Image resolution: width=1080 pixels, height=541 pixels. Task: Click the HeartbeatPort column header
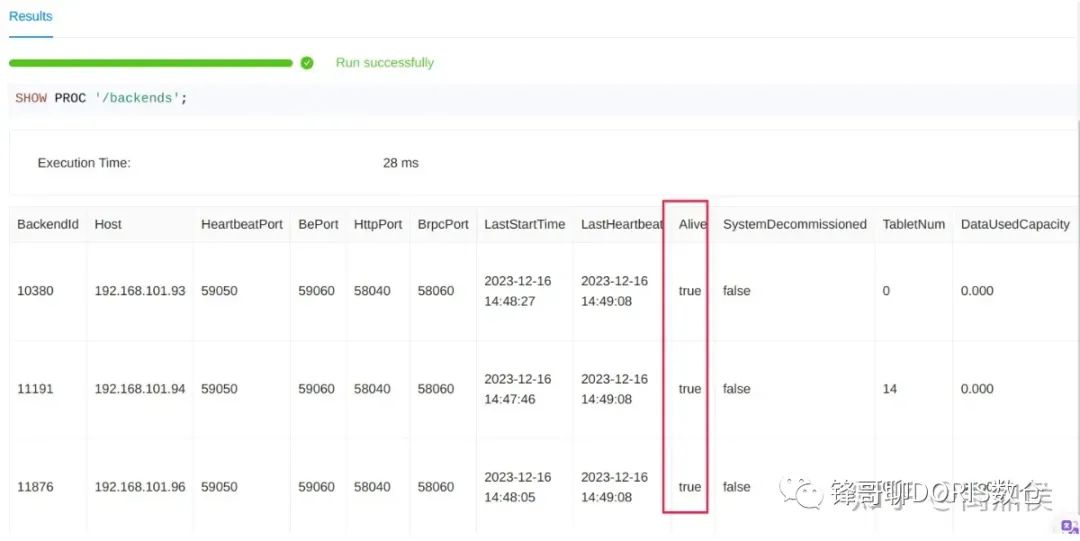point(242,225)
